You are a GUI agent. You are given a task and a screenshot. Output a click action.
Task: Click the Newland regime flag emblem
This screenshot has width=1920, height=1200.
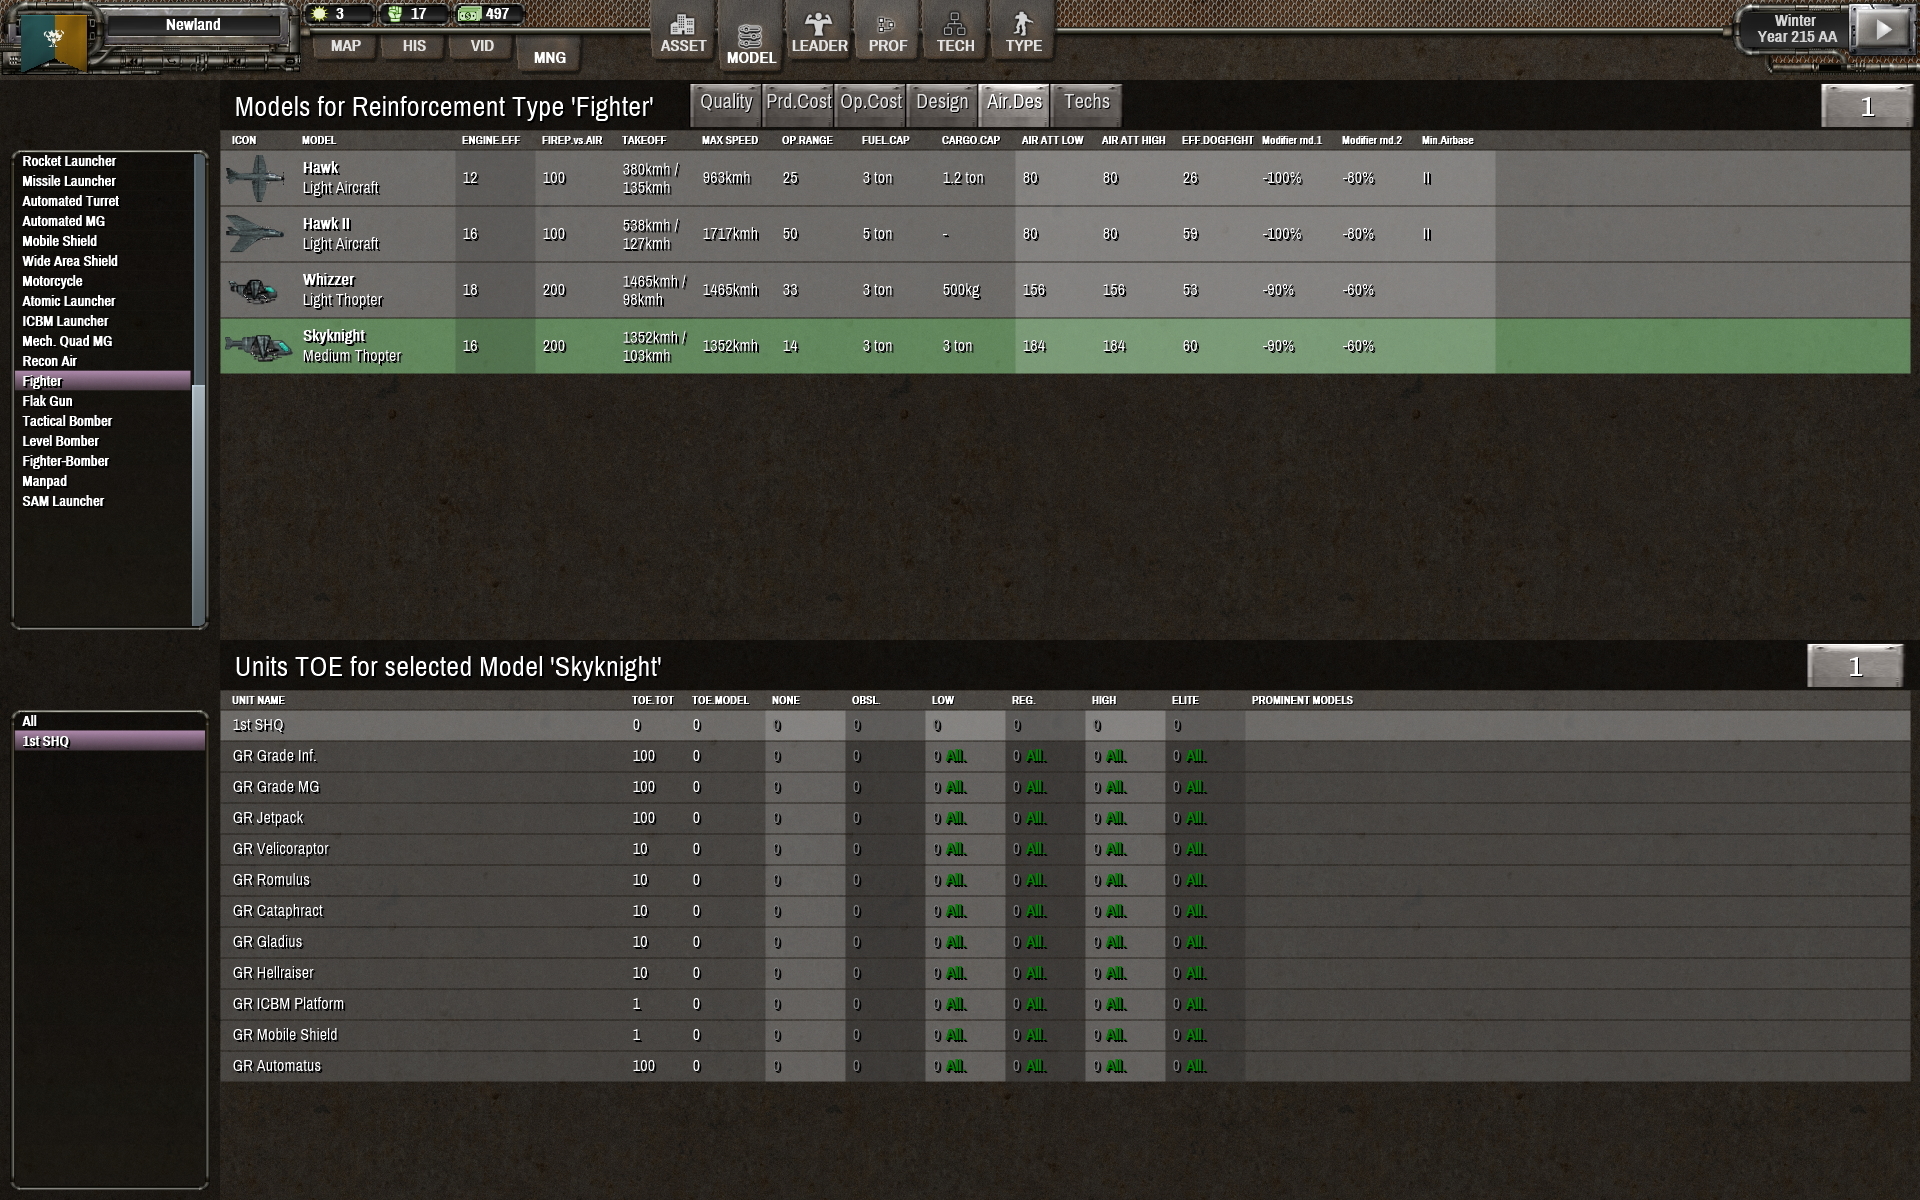coord(55,40)
